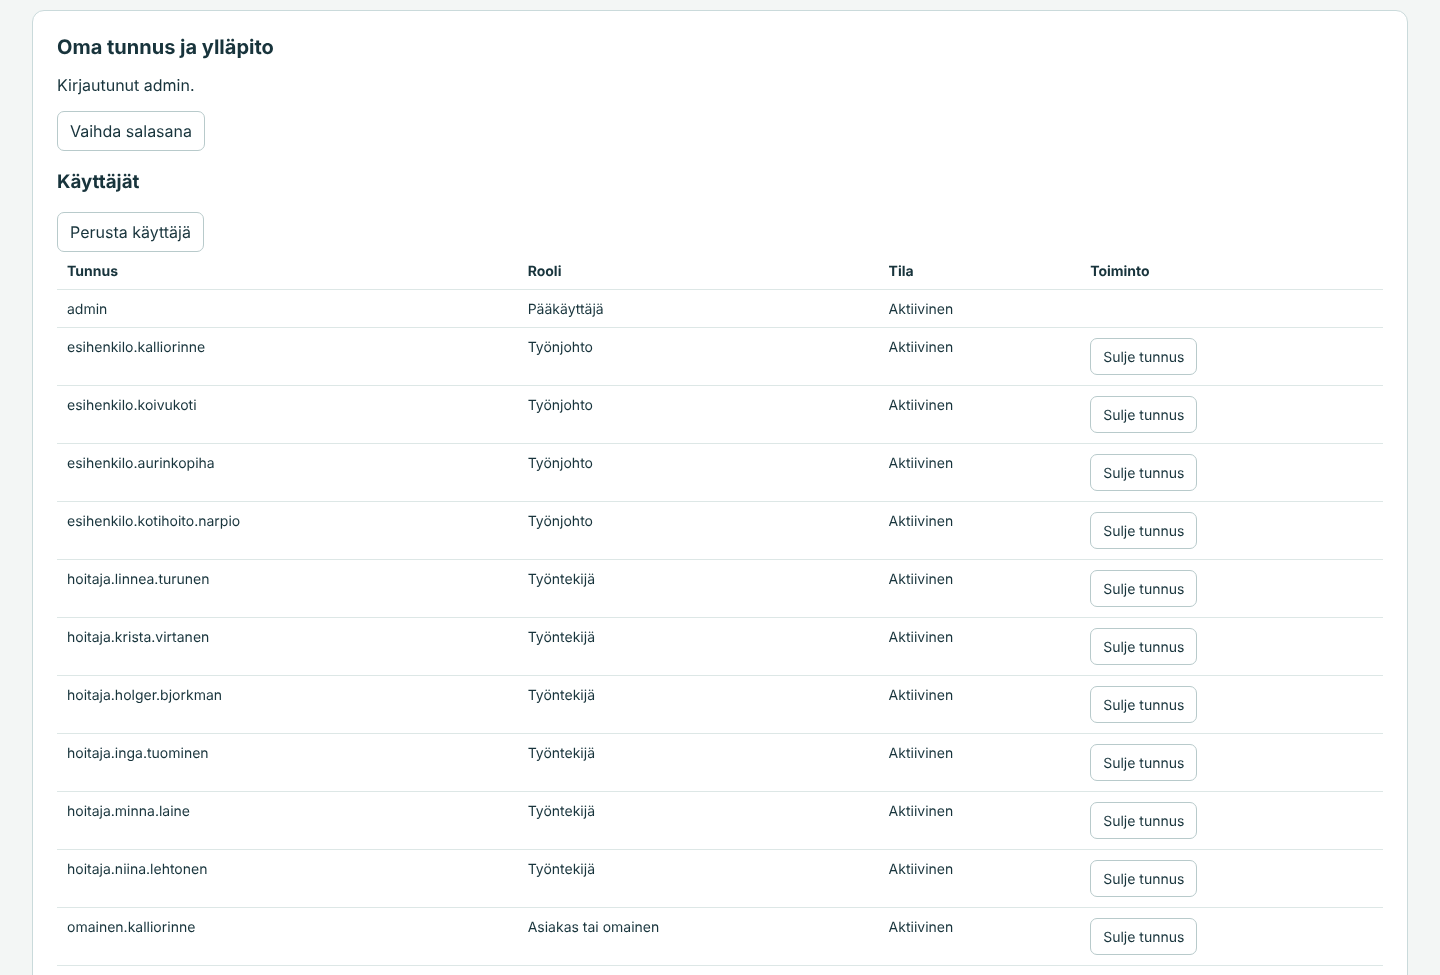Click the Vaihda salasana button
Screen dimensions: 1440x975
[x=131, y=131]
